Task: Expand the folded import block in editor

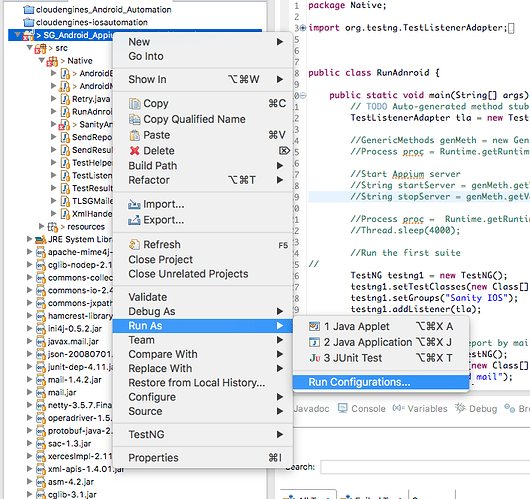Action: 303,28
